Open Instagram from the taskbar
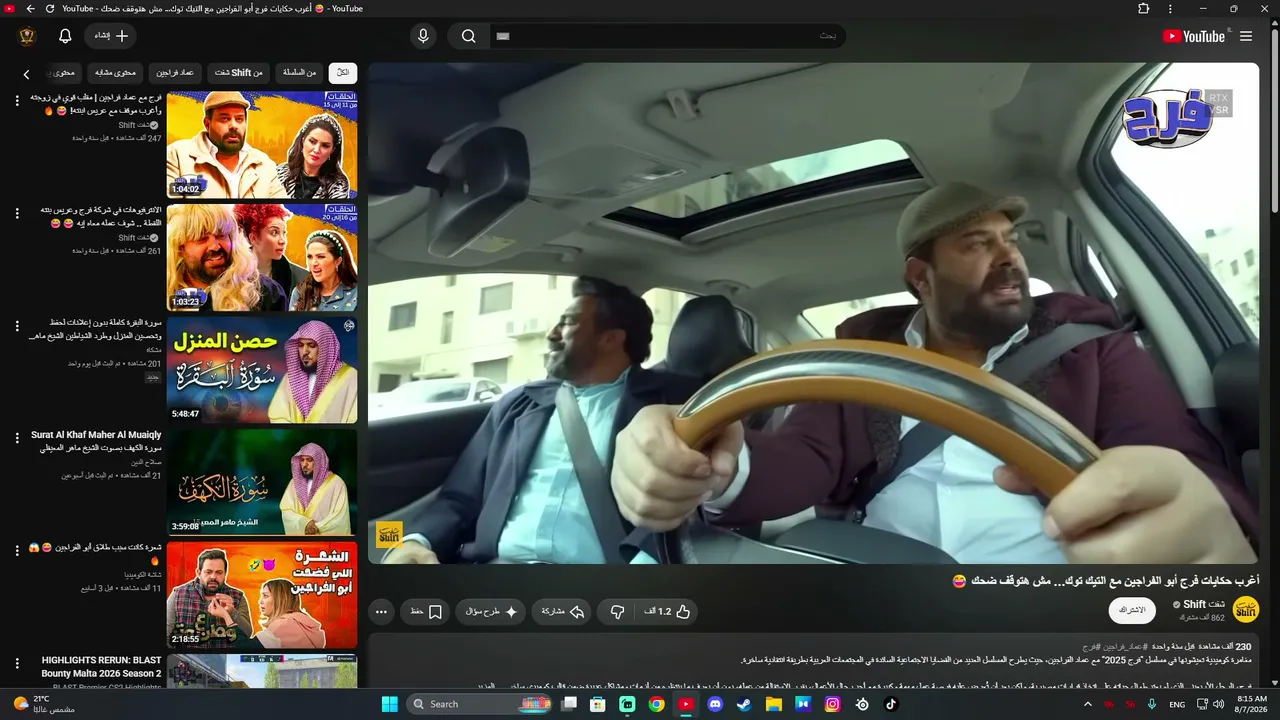Screen dimensions: 1280x720 point(832,704)
